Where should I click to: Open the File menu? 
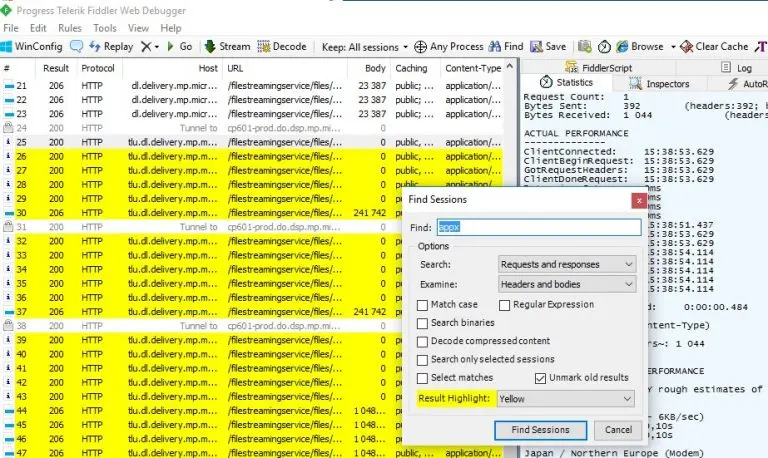tap(11, 28)
